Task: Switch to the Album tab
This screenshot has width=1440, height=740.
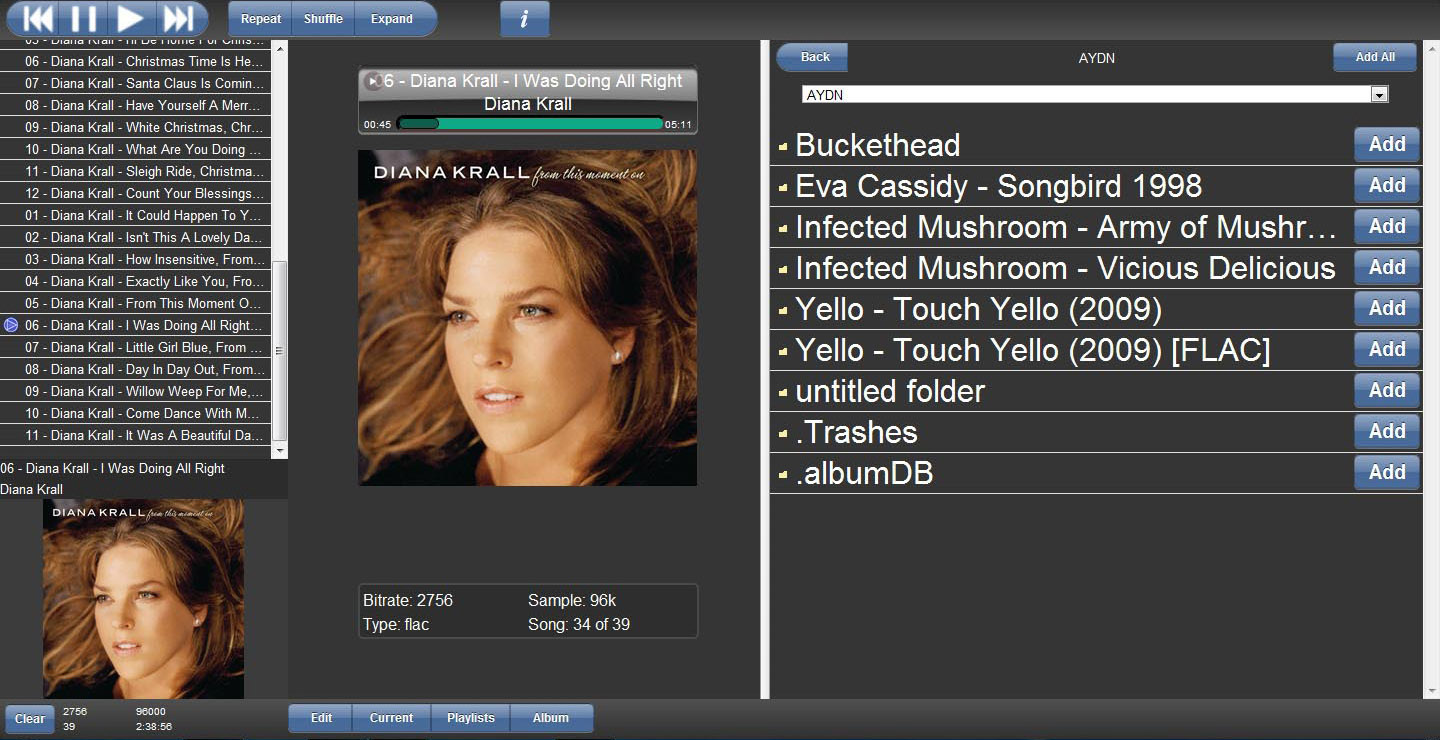Action: [x=551, y=718]
